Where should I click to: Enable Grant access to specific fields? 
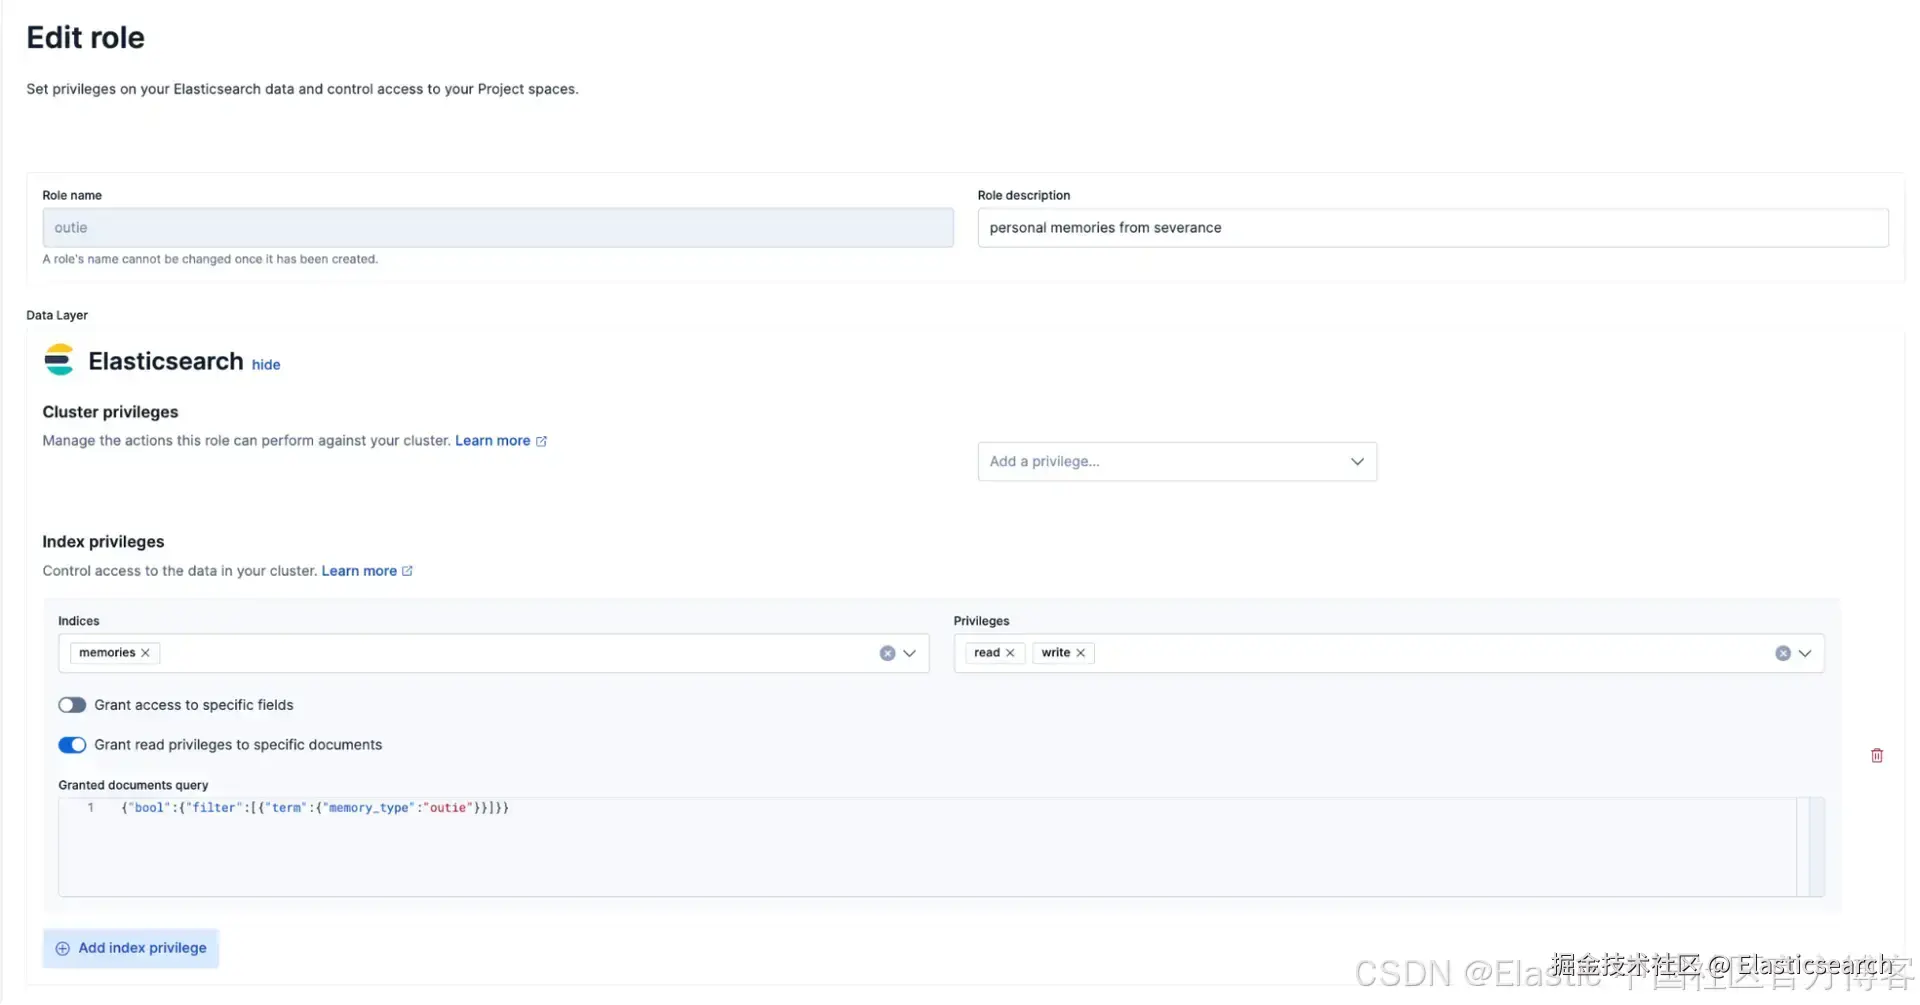pos(72,705)
